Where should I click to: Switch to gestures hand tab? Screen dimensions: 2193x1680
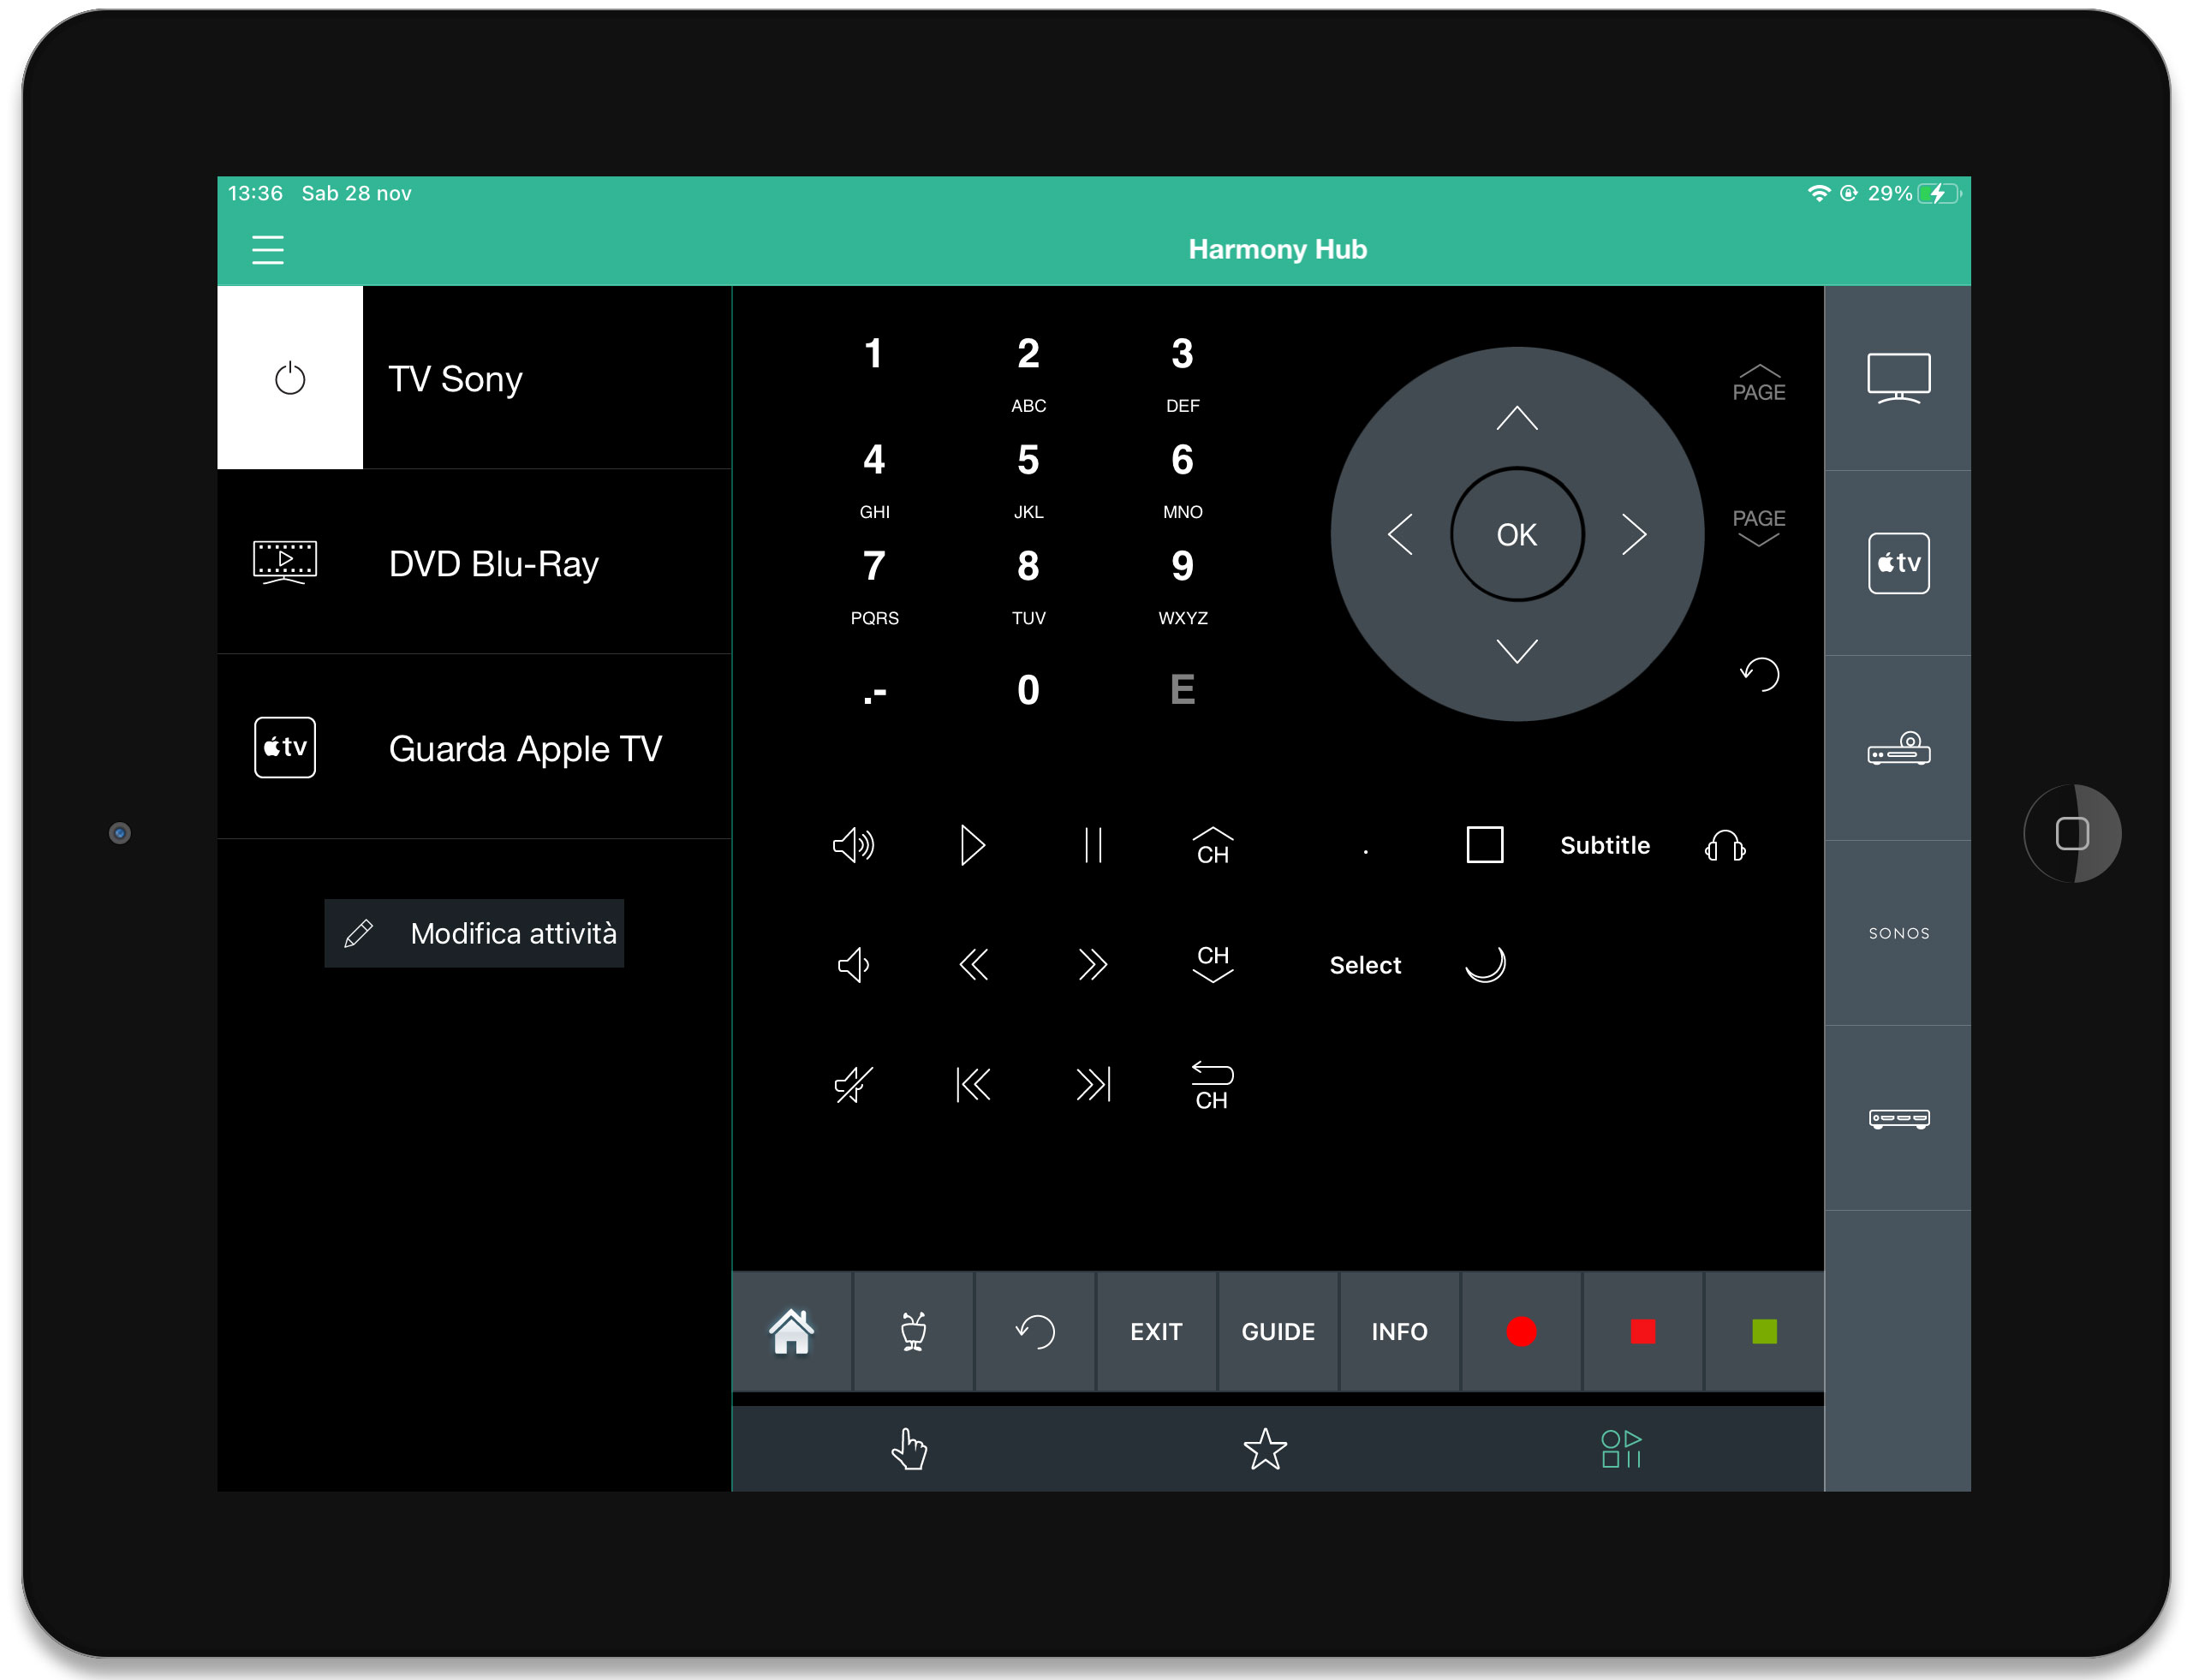point(909,1449)
